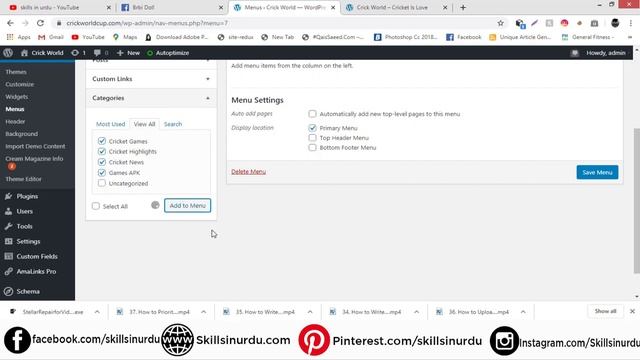Tick the Select All checkbox
The image size is (640, 360).
click(96, 206)
